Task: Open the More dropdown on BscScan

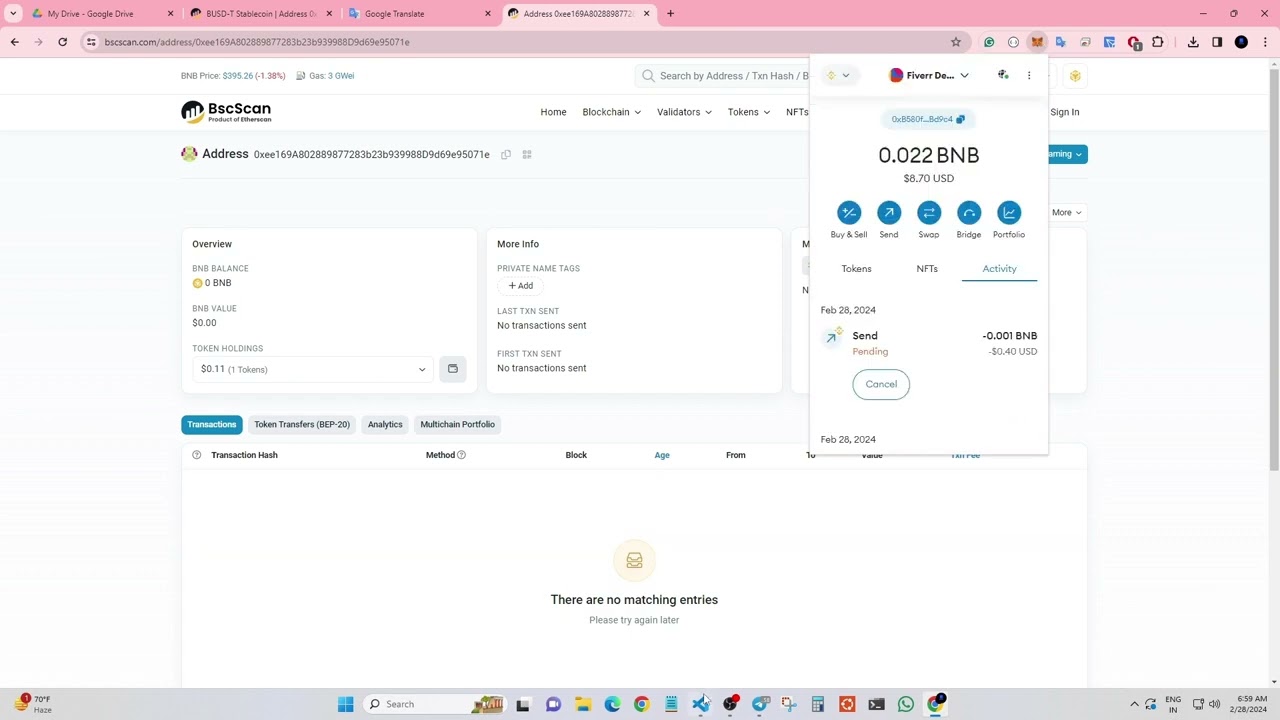Action: click(x=1066, y=213)
